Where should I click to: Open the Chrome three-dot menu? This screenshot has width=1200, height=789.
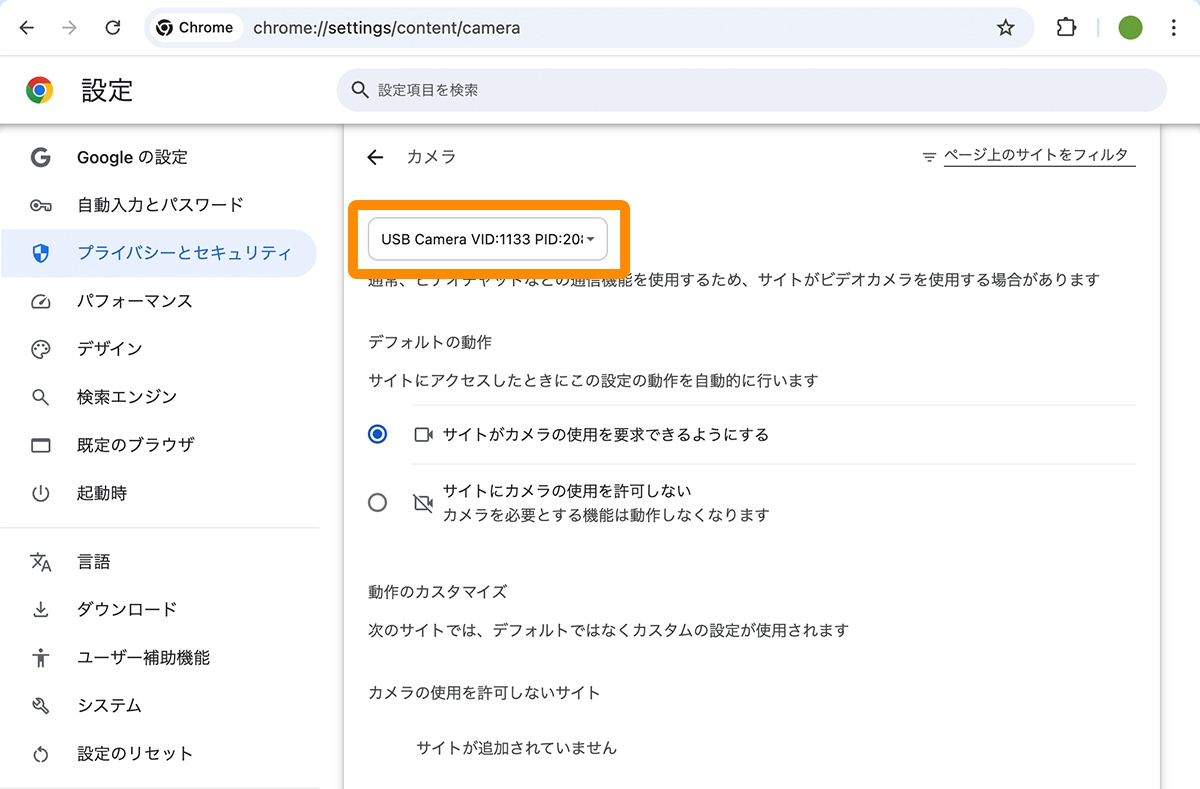1173,27
